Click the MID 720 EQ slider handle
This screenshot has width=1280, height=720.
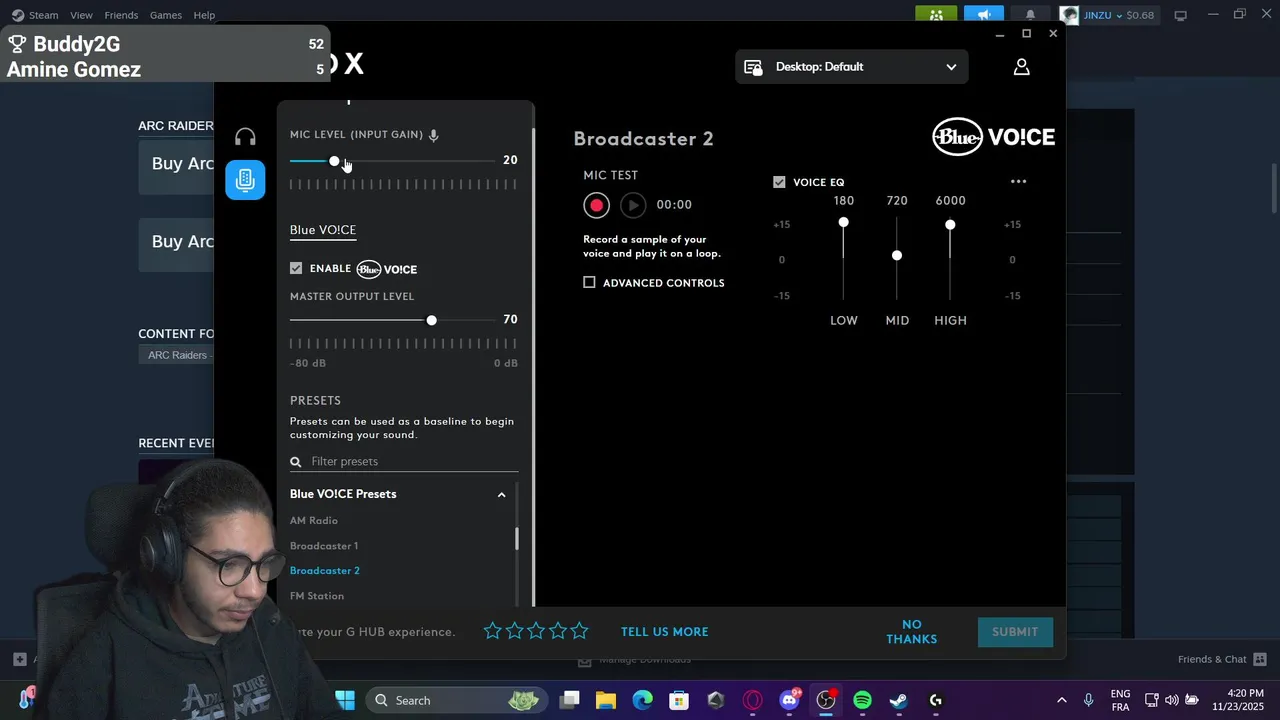pyautogui.click(x=897, y=256)
